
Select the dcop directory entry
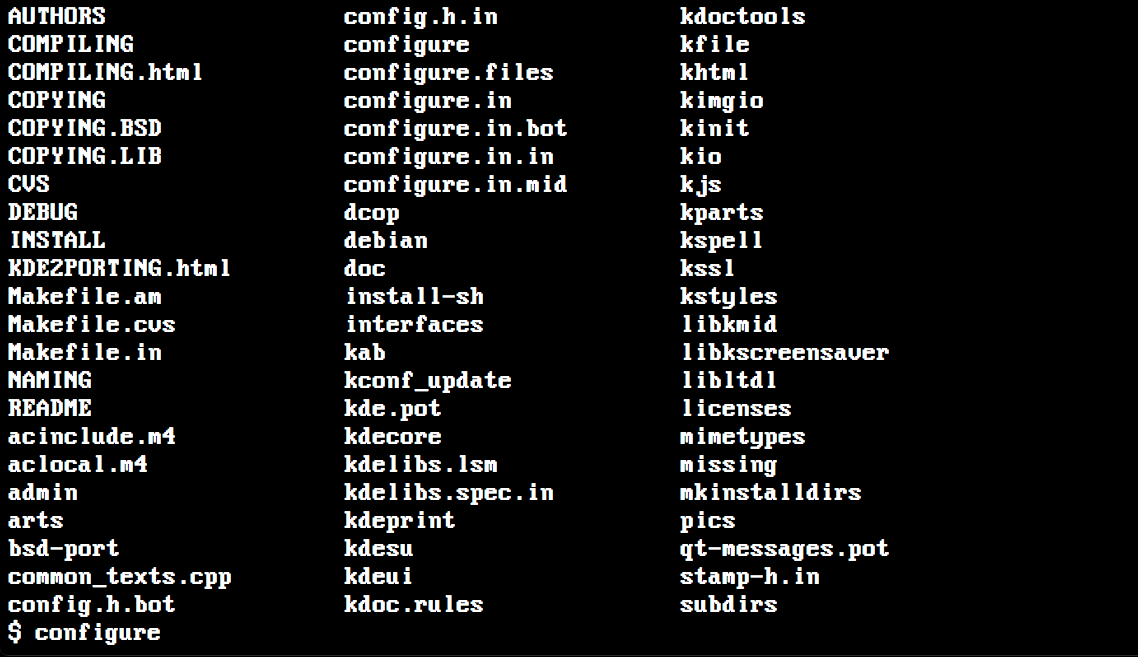tap(372, 213)
